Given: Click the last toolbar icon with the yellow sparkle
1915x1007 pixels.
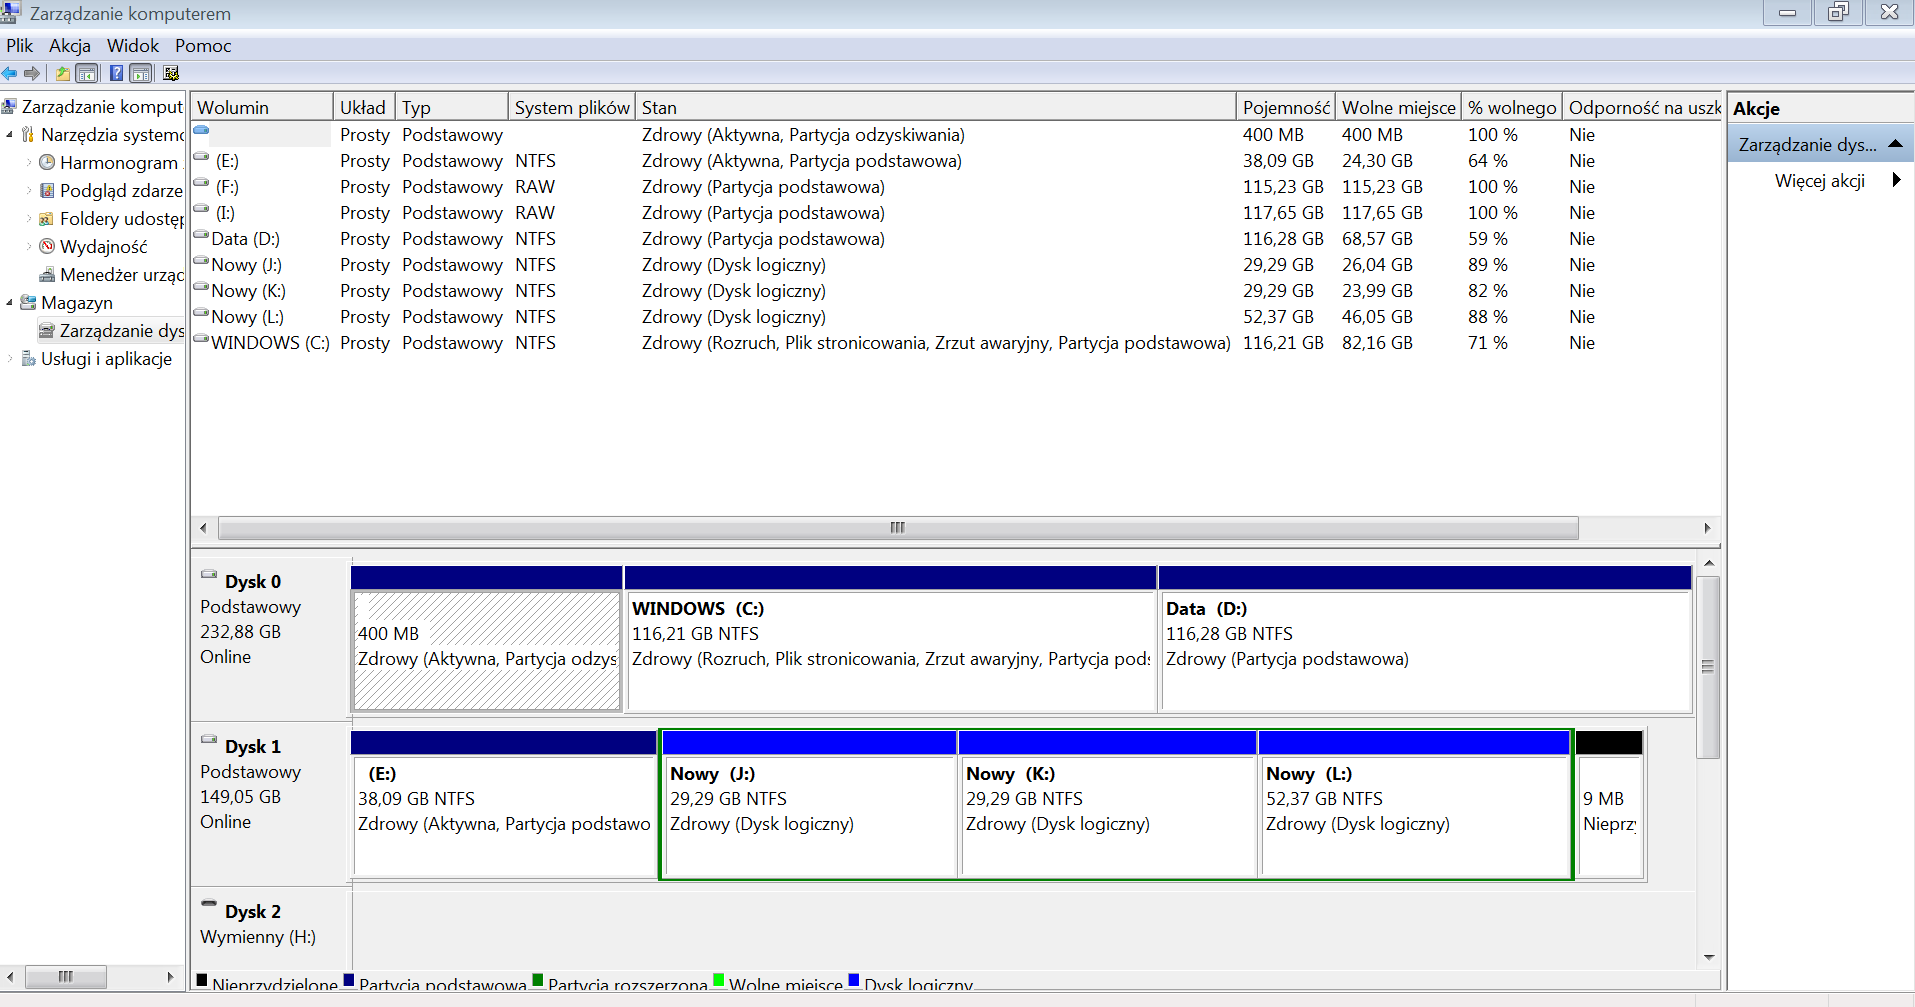Looking at the screenshot, I should 171,73.
